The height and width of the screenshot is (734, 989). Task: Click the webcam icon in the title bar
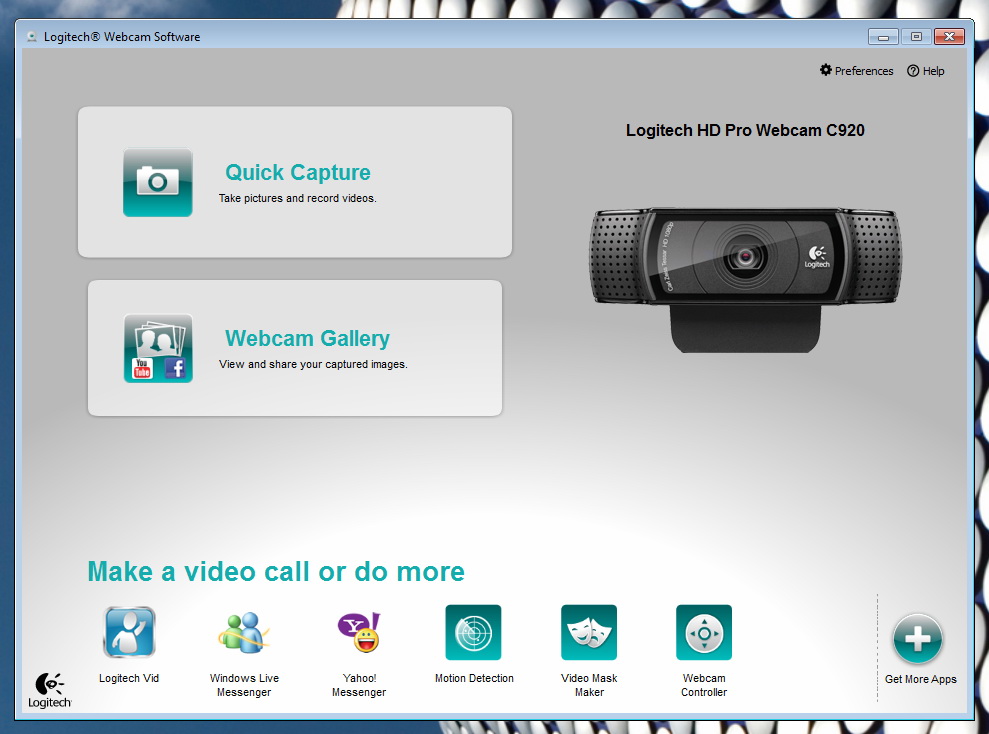pos(32,37)
